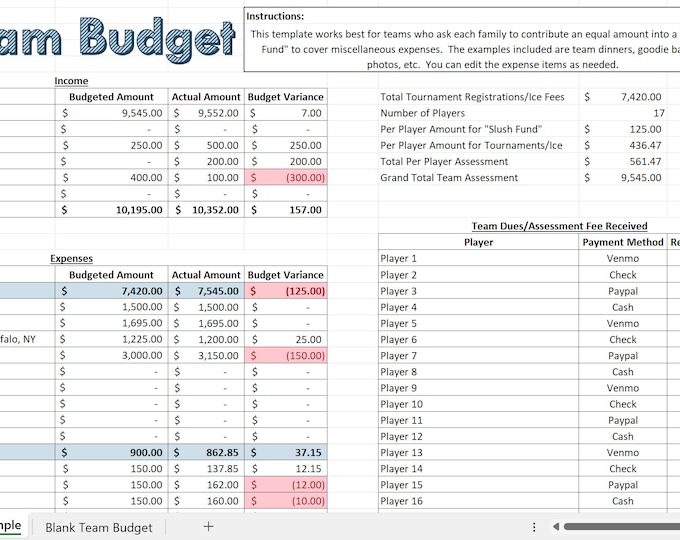Select Total Tournament Registrations/Ice Fees label

pyautogui.click(x=472, y=97)
